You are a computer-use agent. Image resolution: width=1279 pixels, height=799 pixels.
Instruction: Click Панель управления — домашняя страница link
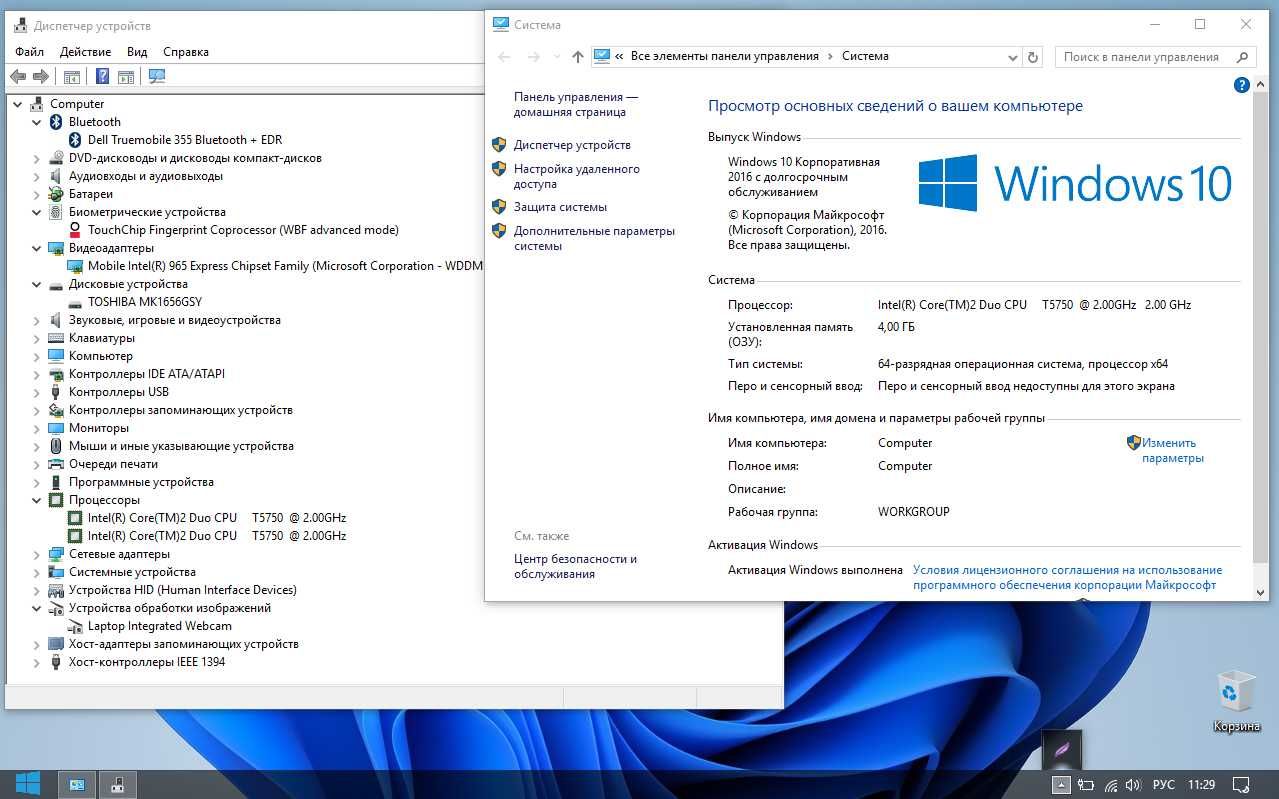click(x=576, y=105)
